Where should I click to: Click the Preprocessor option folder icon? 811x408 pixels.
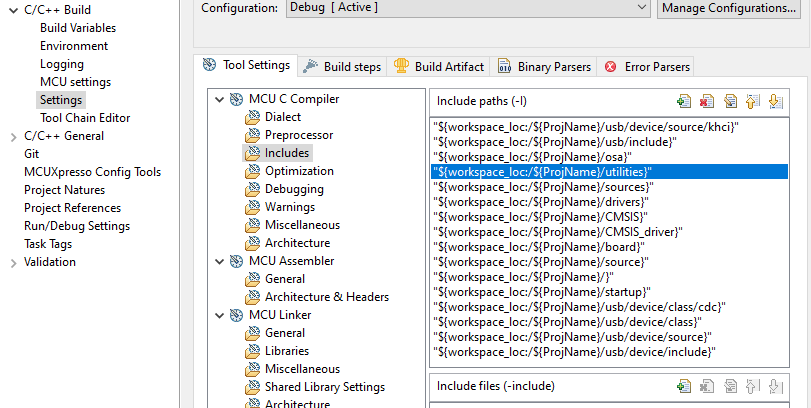point(252,135)
